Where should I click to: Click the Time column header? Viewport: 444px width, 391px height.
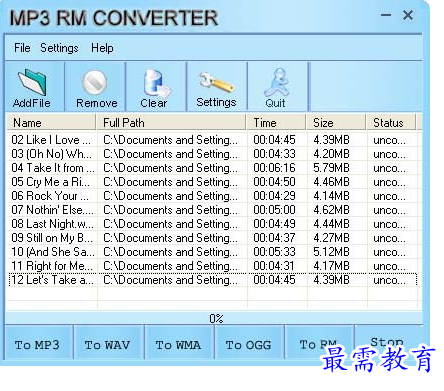(x=276, y=123)
